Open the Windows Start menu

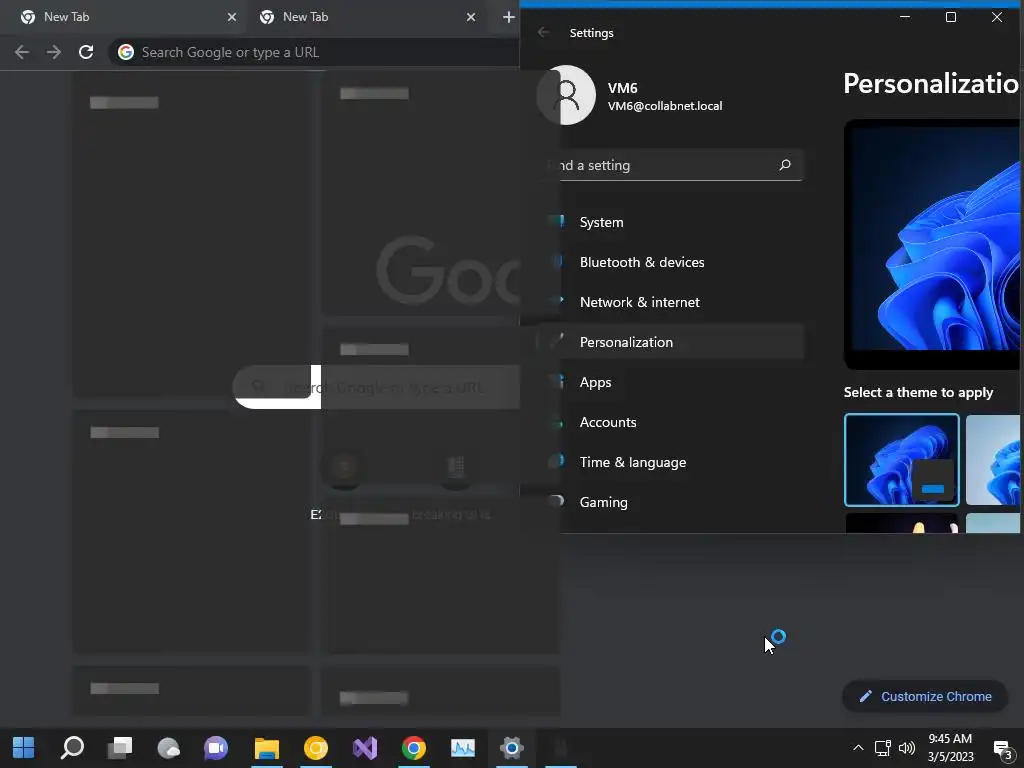24,748
